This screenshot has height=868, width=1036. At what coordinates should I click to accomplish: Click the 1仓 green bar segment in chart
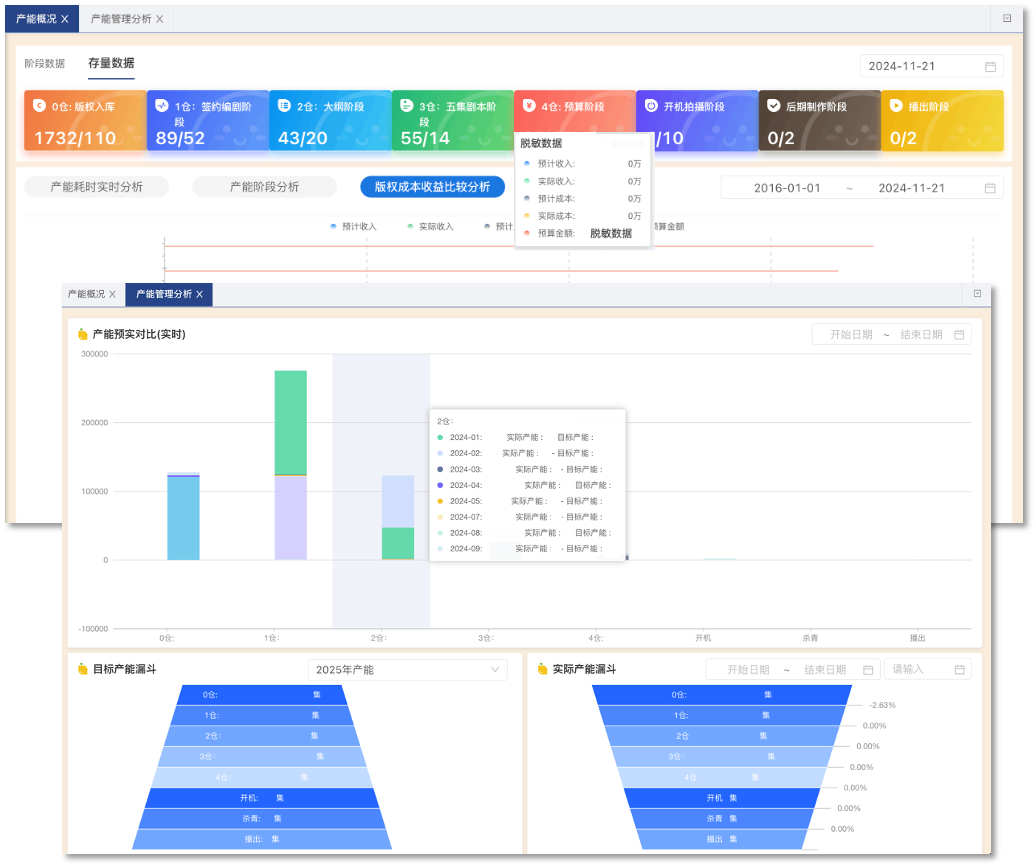point(291,423)
